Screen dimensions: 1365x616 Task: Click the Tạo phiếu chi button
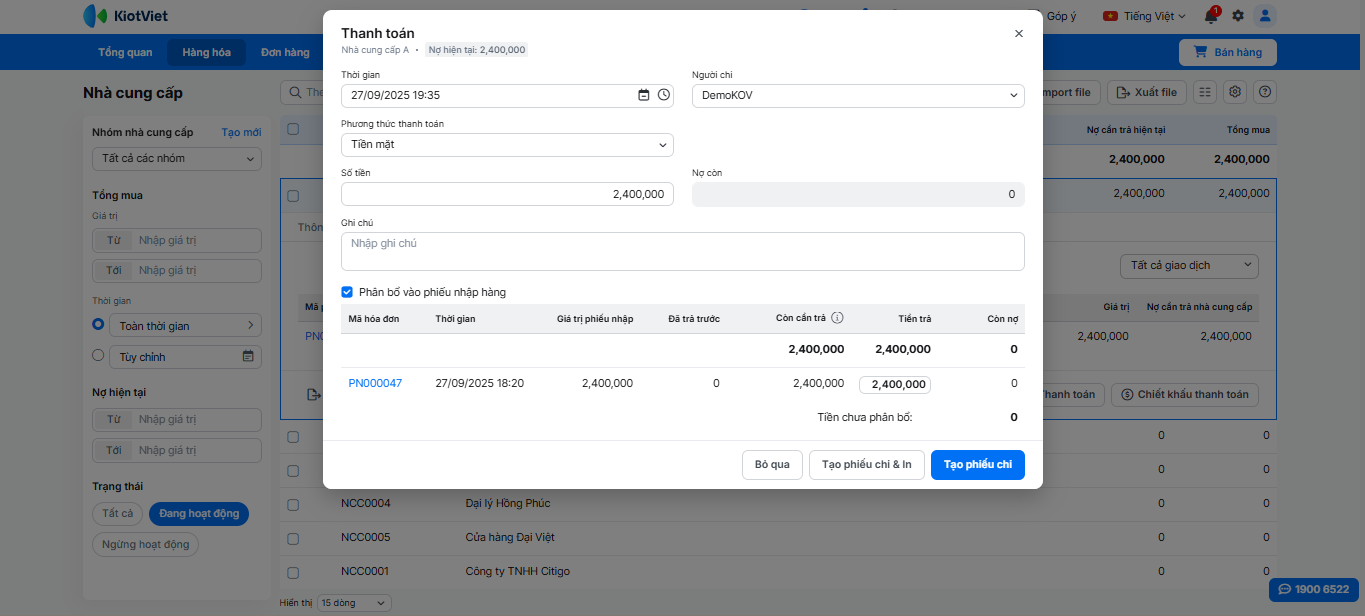[977, 465]
